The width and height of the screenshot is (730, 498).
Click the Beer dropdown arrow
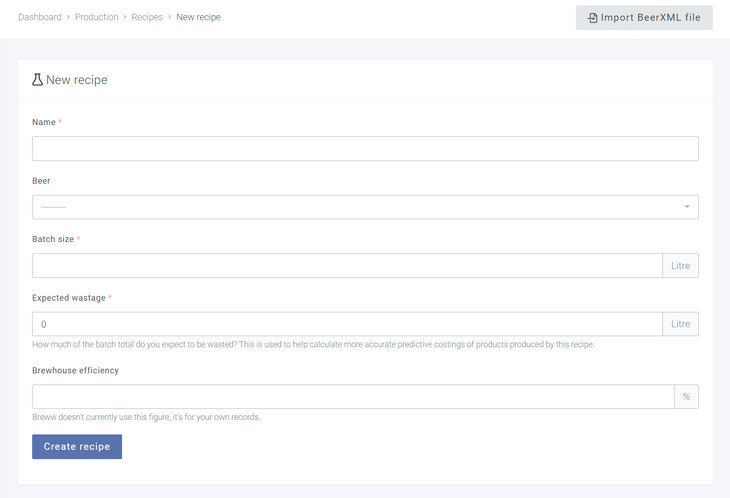pyautogui.click(x=687, y=207)
